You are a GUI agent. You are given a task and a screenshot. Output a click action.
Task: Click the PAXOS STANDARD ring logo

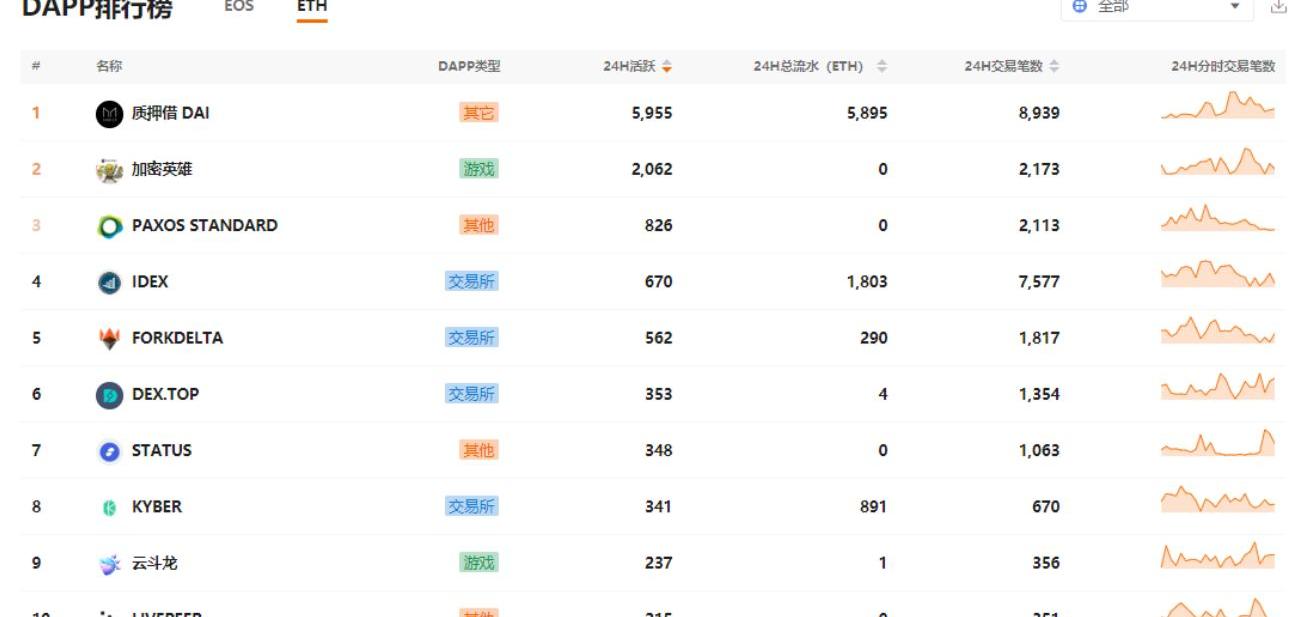coord(109,226)
